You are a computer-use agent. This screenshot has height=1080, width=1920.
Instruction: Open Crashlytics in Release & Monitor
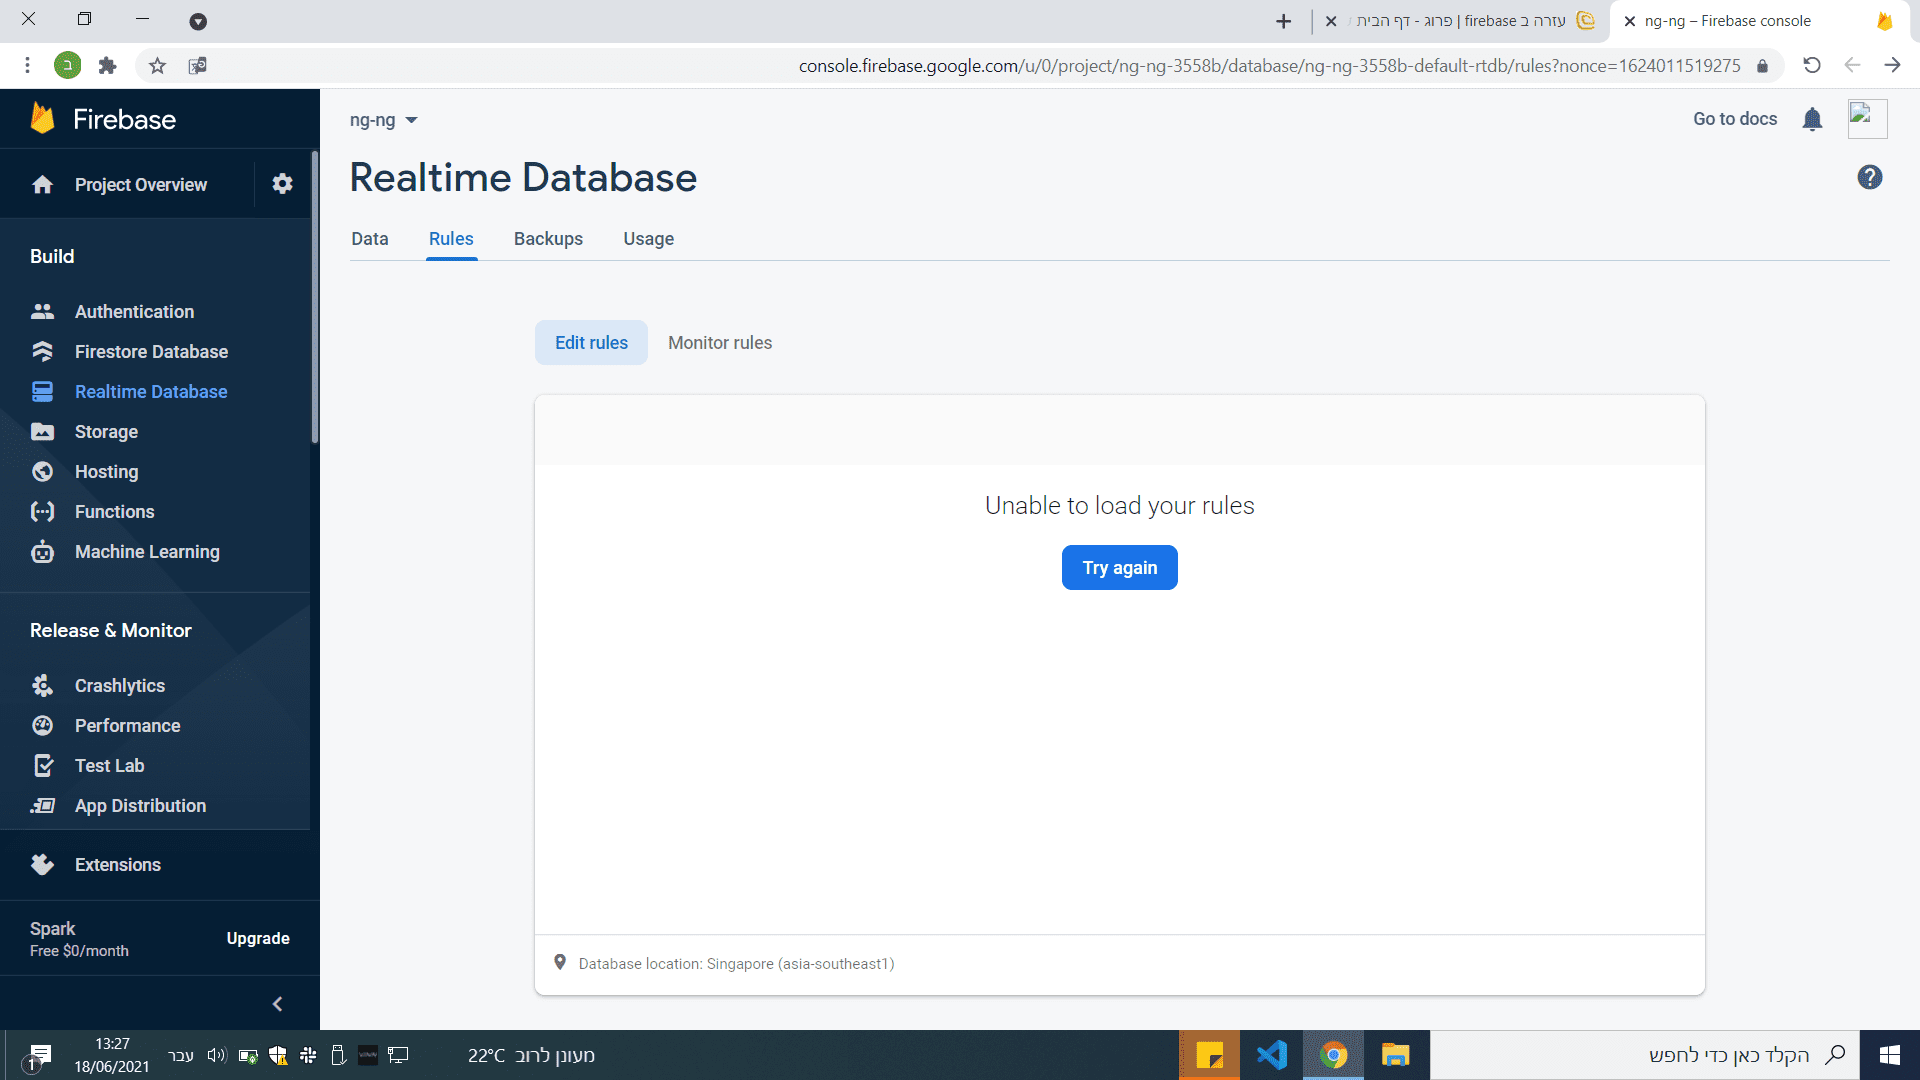119,686
